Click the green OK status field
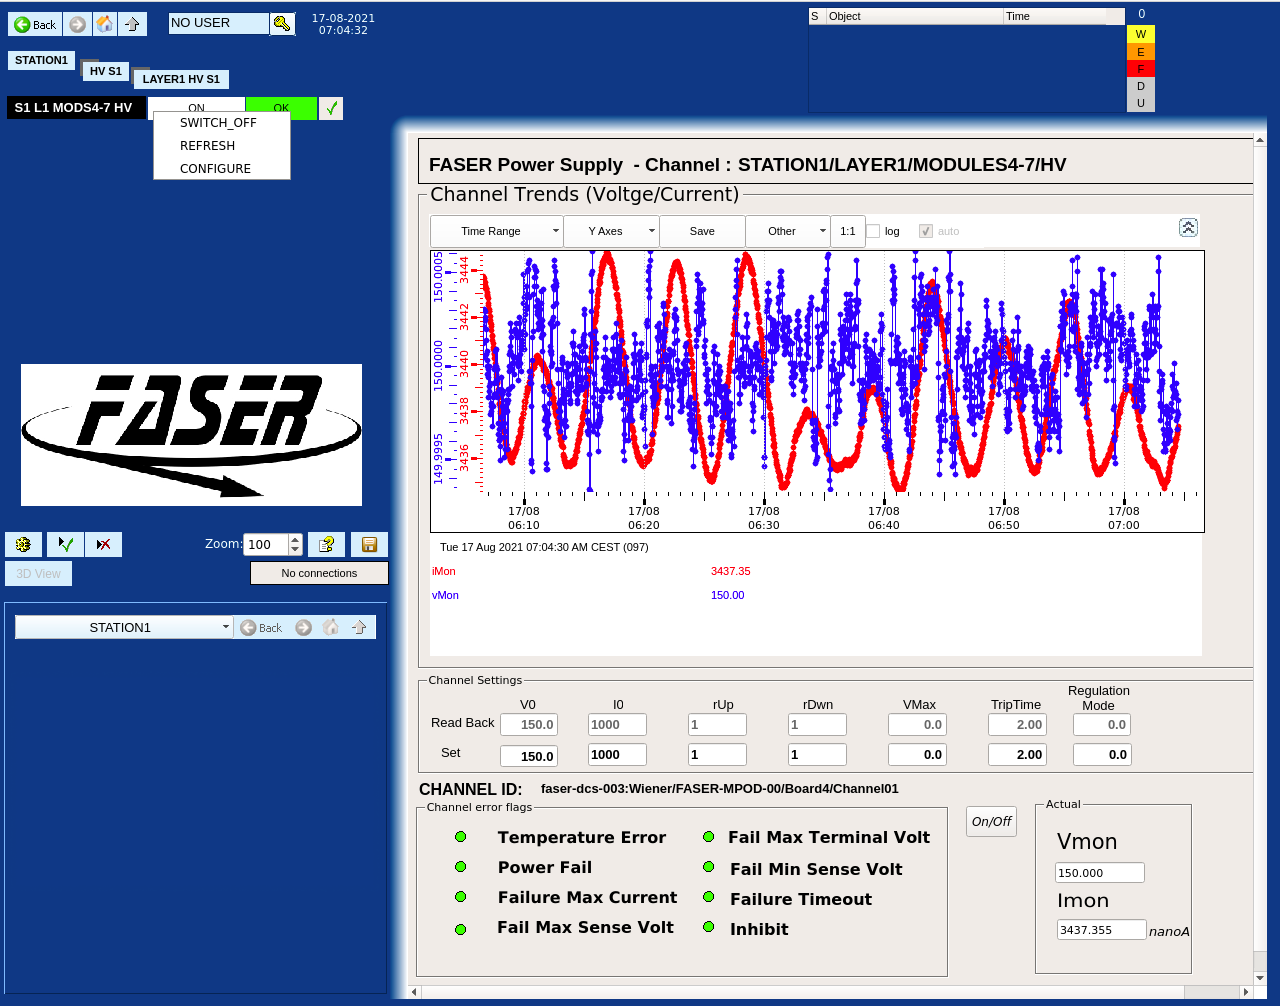This screenshot has width=1280, height=1006. 281,108
